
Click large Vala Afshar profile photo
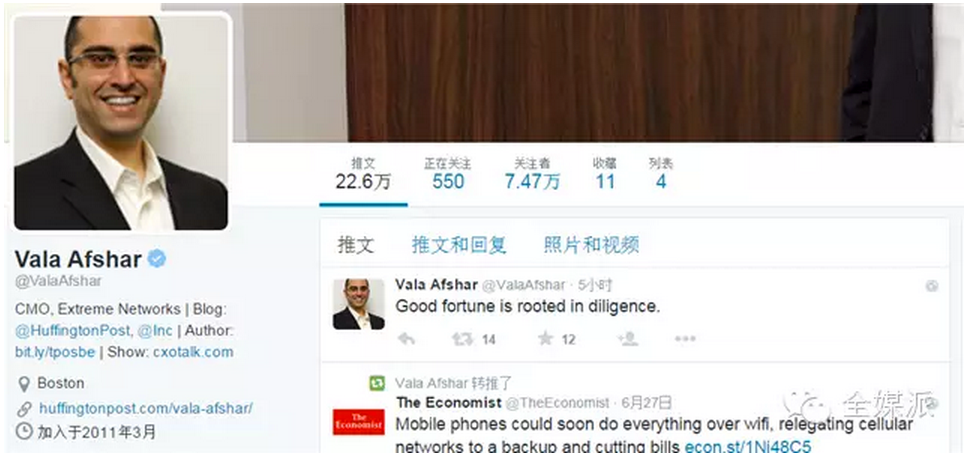tap(120, 123)
